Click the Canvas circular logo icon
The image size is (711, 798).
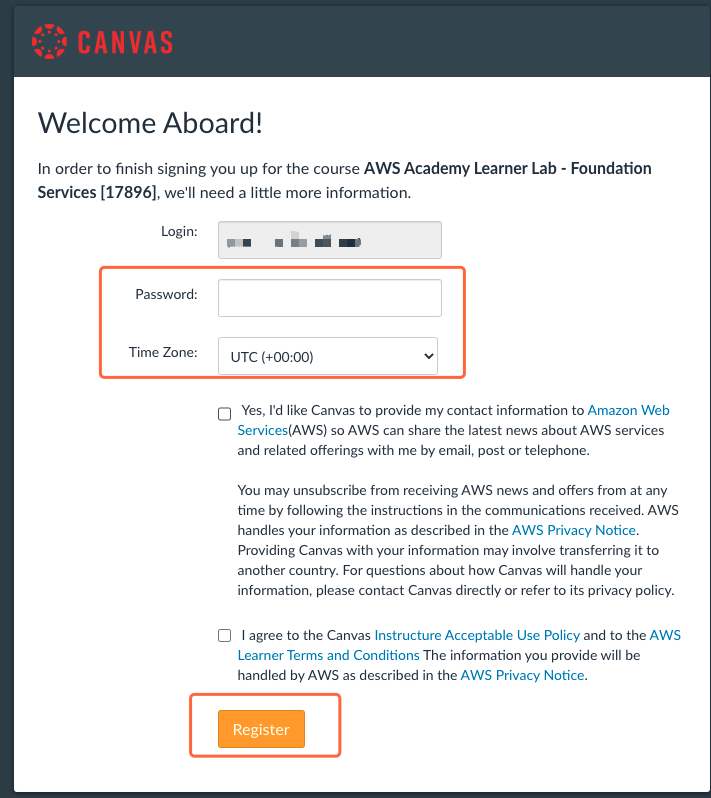point(49,42)
